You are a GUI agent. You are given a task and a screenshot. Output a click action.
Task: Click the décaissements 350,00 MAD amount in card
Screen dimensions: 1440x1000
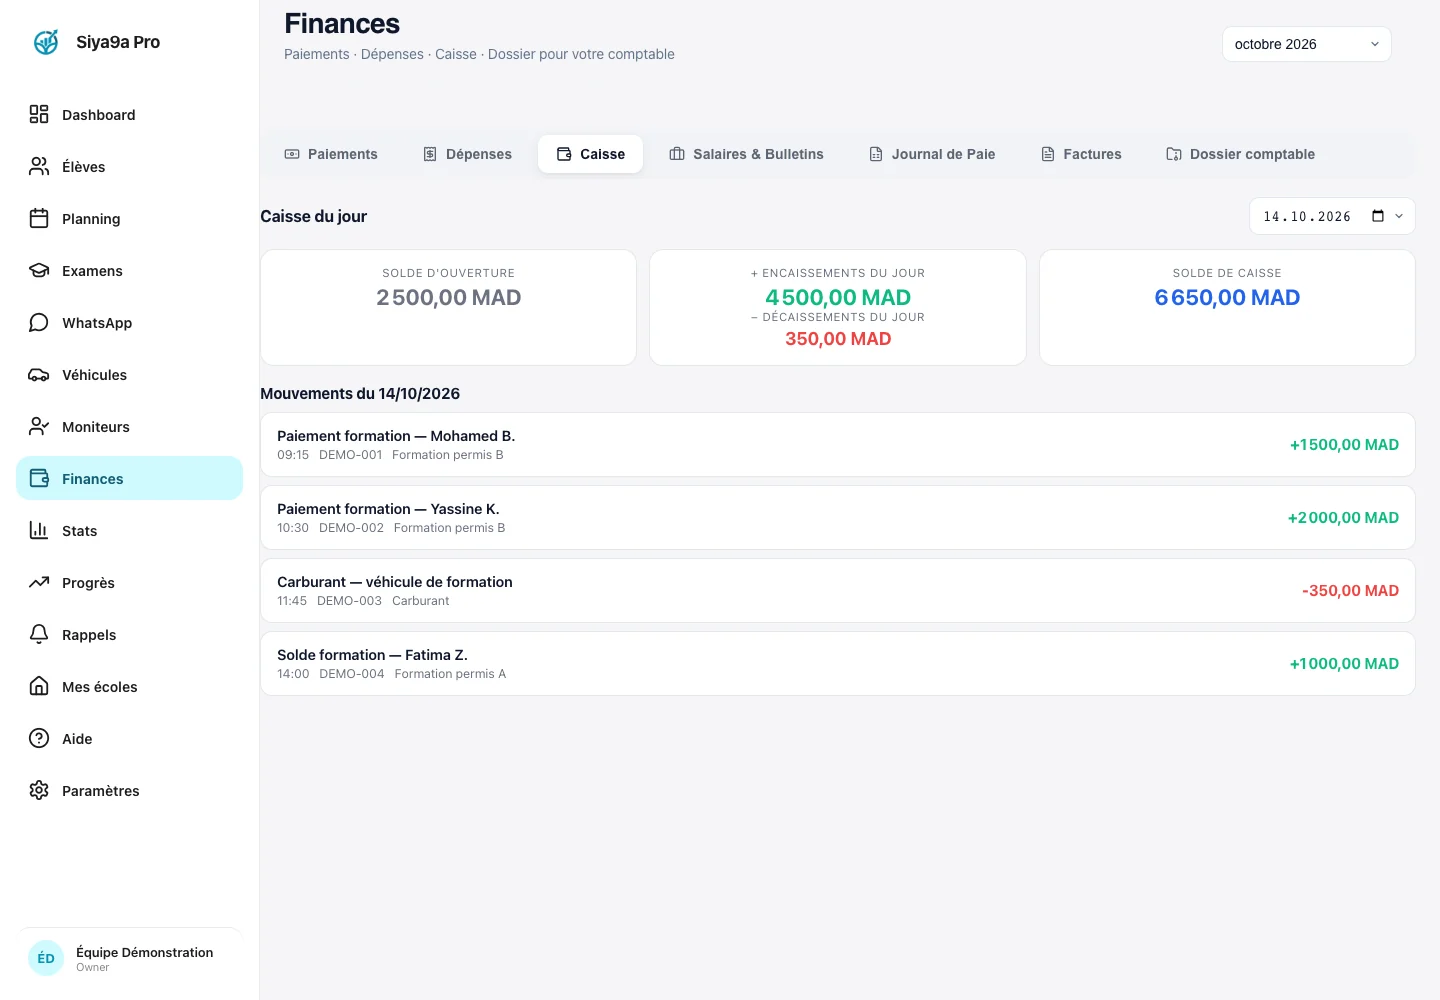click(838, 339)
